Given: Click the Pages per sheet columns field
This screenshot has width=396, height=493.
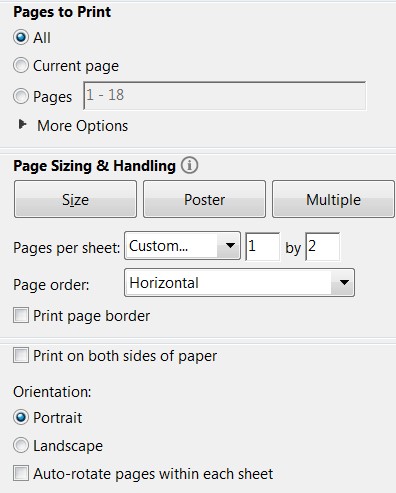Looking at the screenshot, I should click(x=262, y=247).
